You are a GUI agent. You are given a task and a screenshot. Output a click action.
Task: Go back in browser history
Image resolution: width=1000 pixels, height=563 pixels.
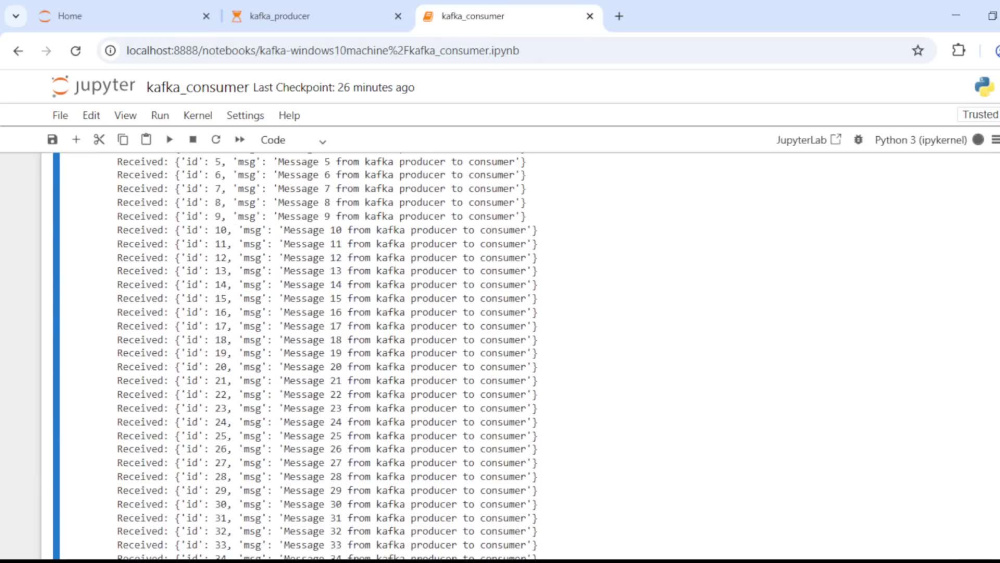(18, 50)
